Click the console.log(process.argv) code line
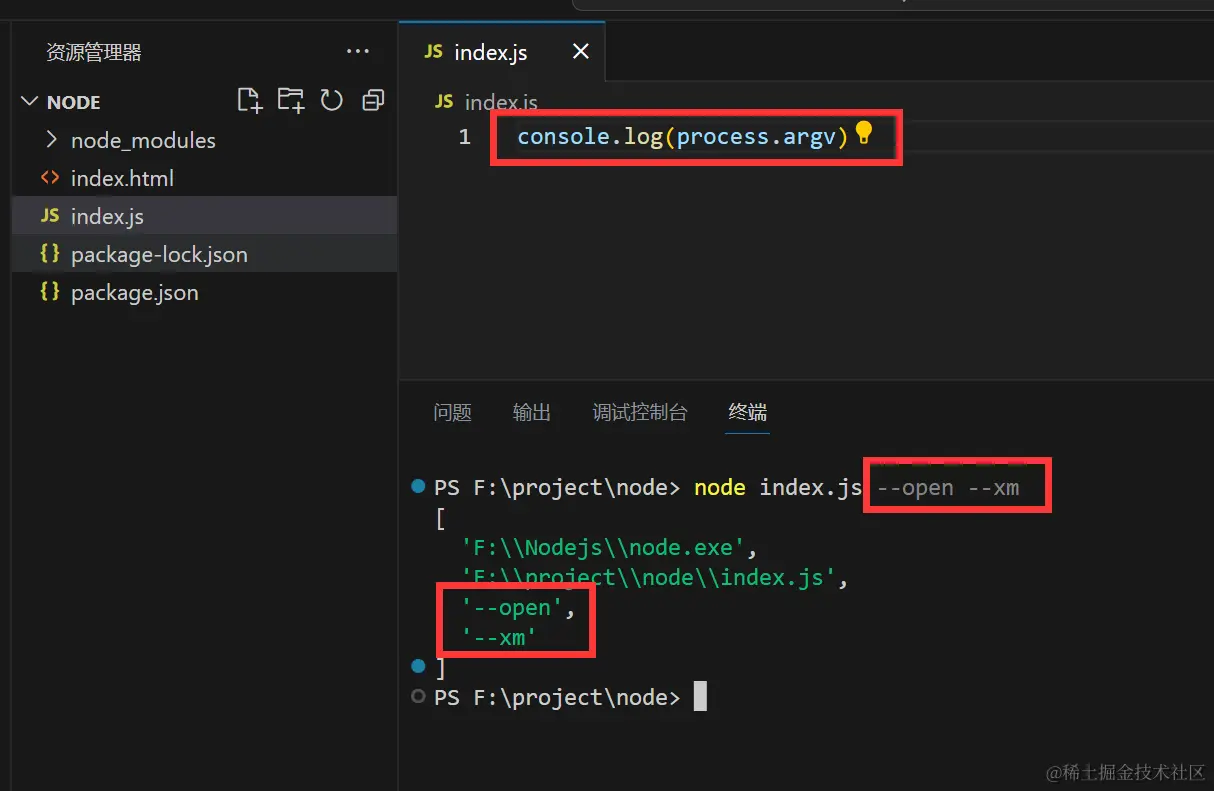Viewport: 1214px width, 791px height. [x=682, y=136]
